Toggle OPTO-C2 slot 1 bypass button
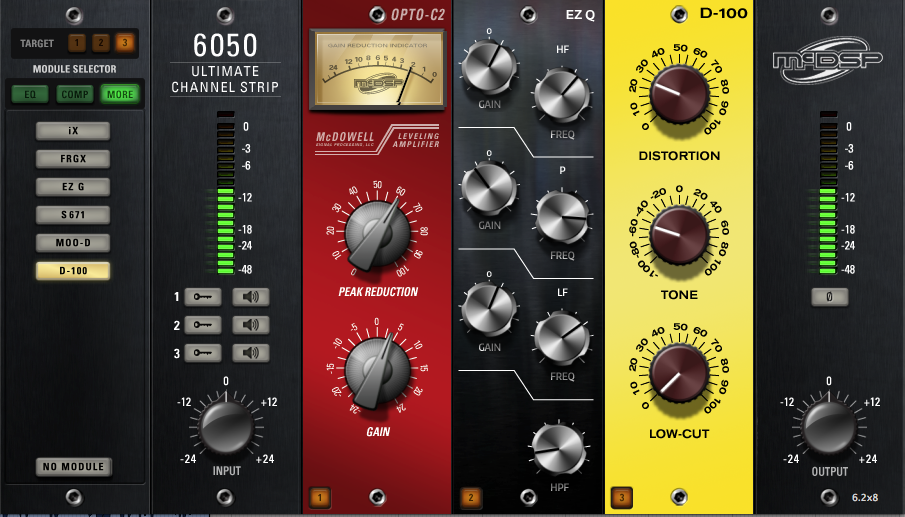 (x=320, y=497)
